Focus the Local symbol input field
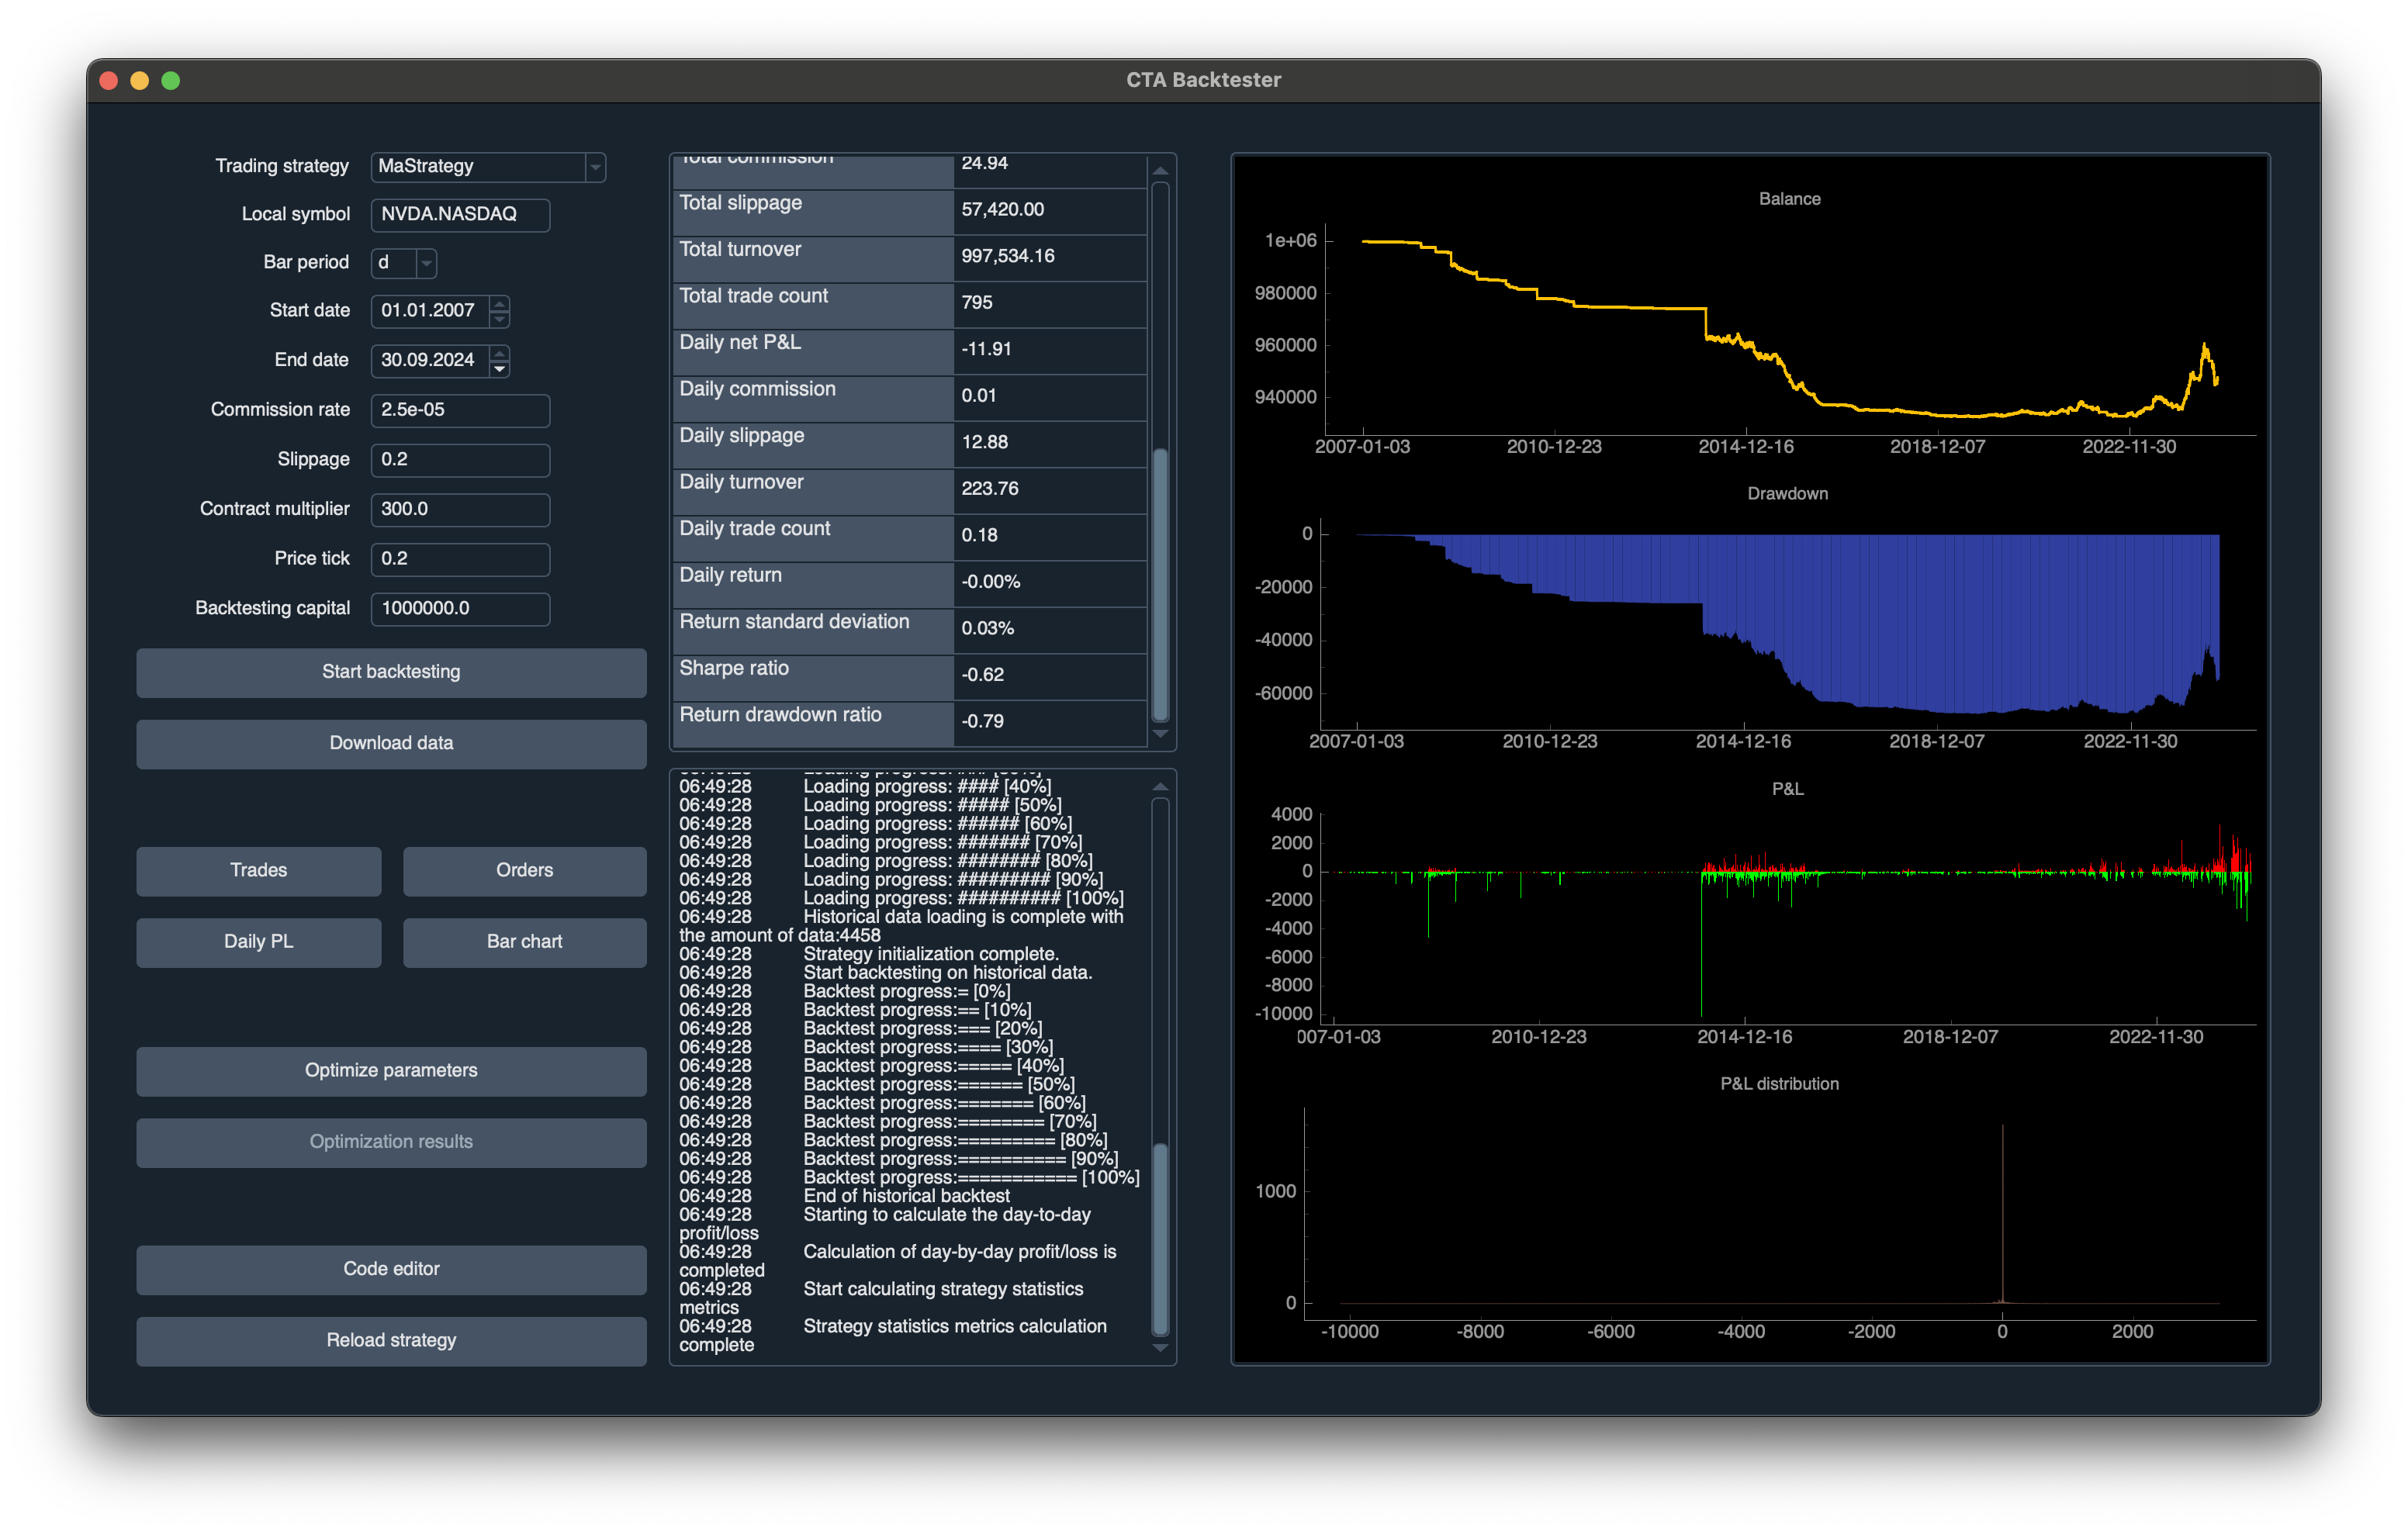 (x=460, y=214)
